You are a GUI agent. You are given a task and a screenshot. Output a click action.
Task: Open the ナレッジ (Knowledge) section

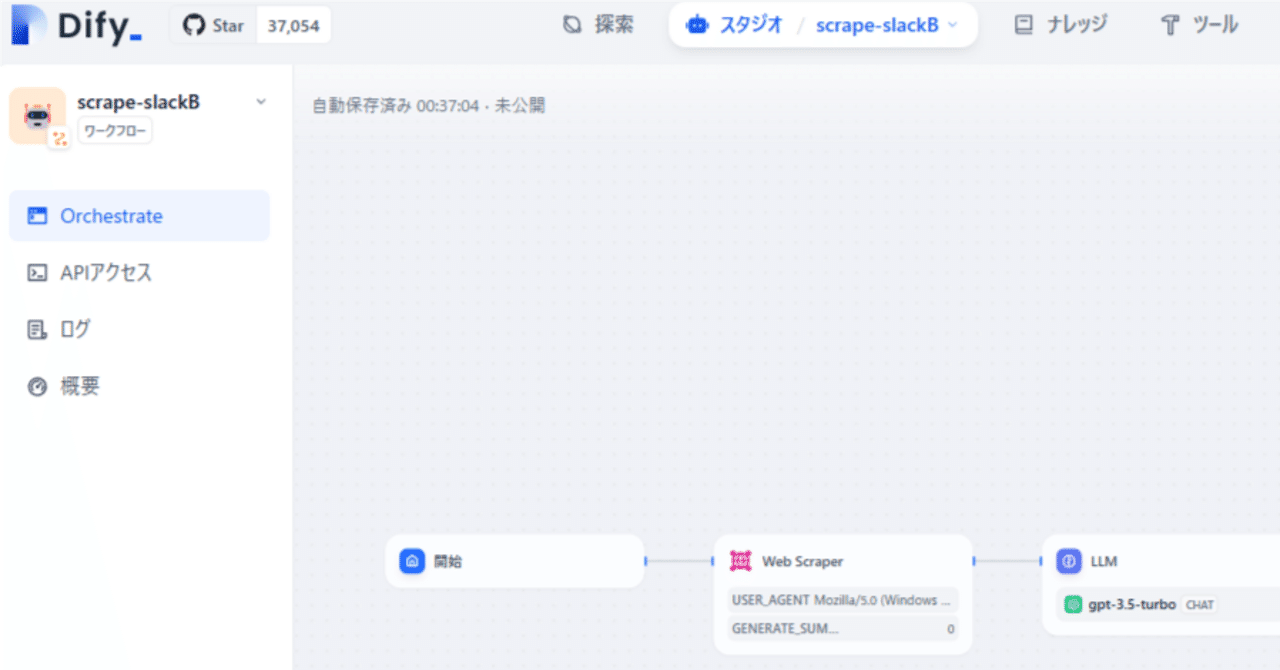point(1059,24)
